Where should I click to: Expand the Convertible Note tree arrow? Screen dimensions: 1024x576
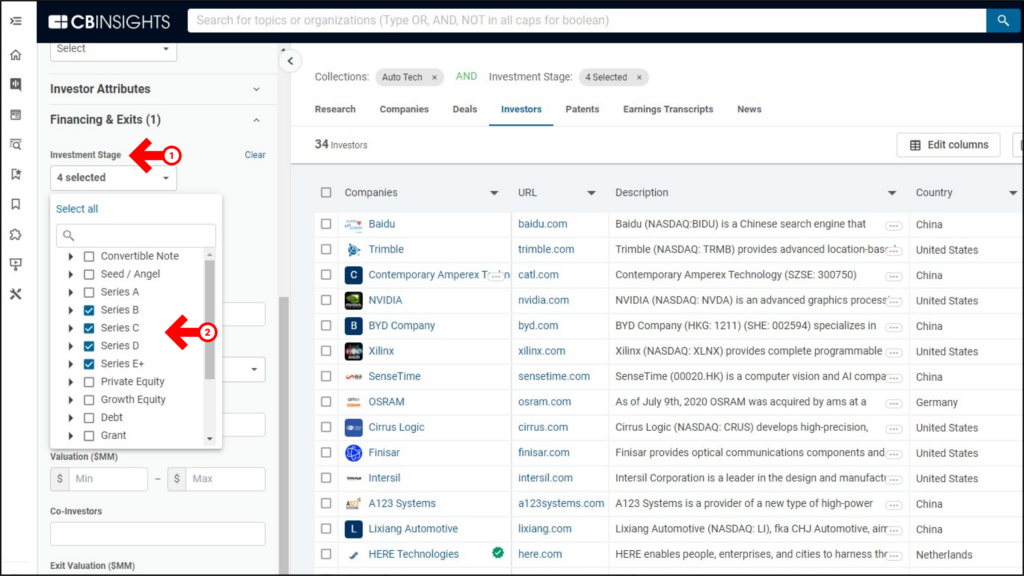pyautogui.click(x=71, y=257)
